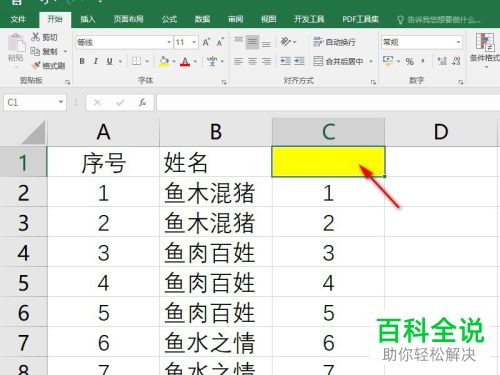Switch to the Page Layout tab (页面布局)
The height and width of the screenshot is (375, 500).
(128, 19)
